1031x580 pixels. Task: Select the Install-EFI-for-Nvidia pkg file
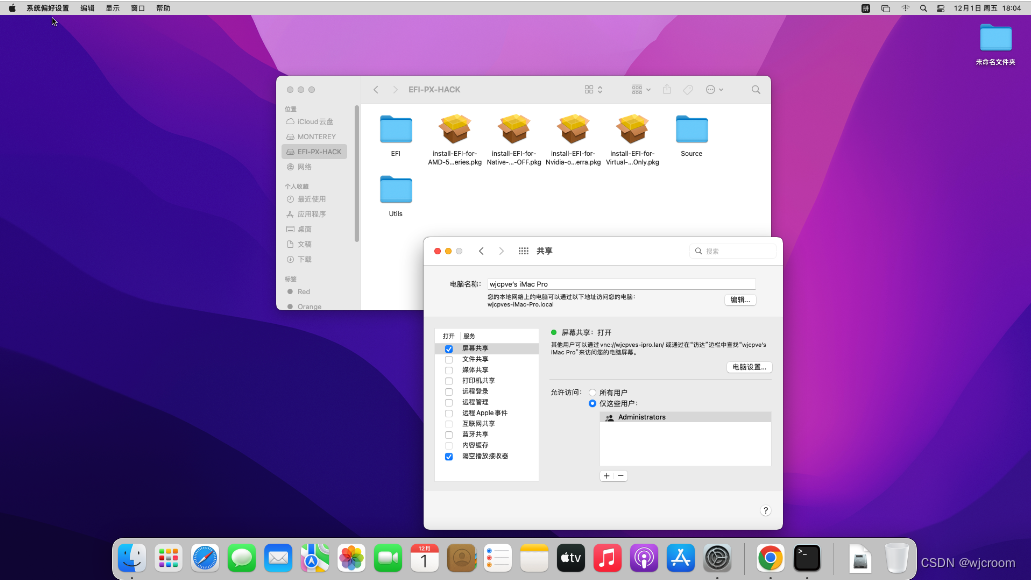(x=573, y=129)
